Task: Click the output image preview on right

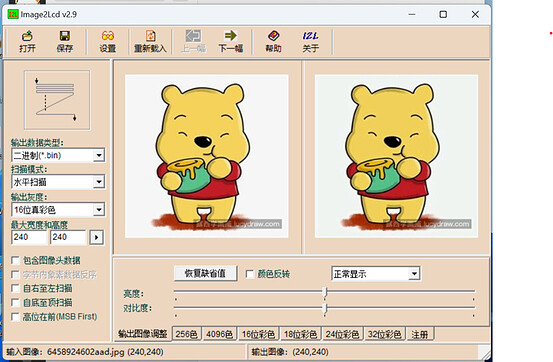Action: coord(396,156)
